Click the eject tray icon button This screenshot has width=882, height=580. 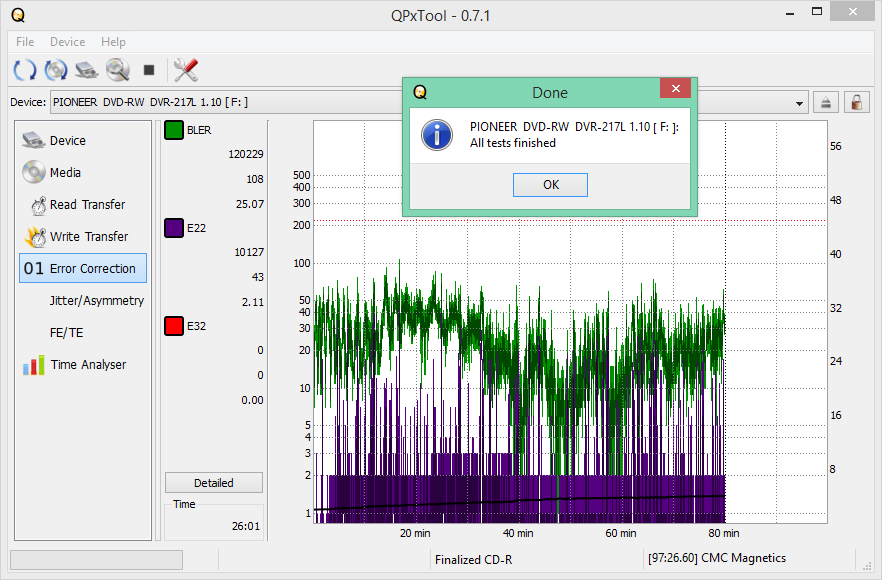826,102
